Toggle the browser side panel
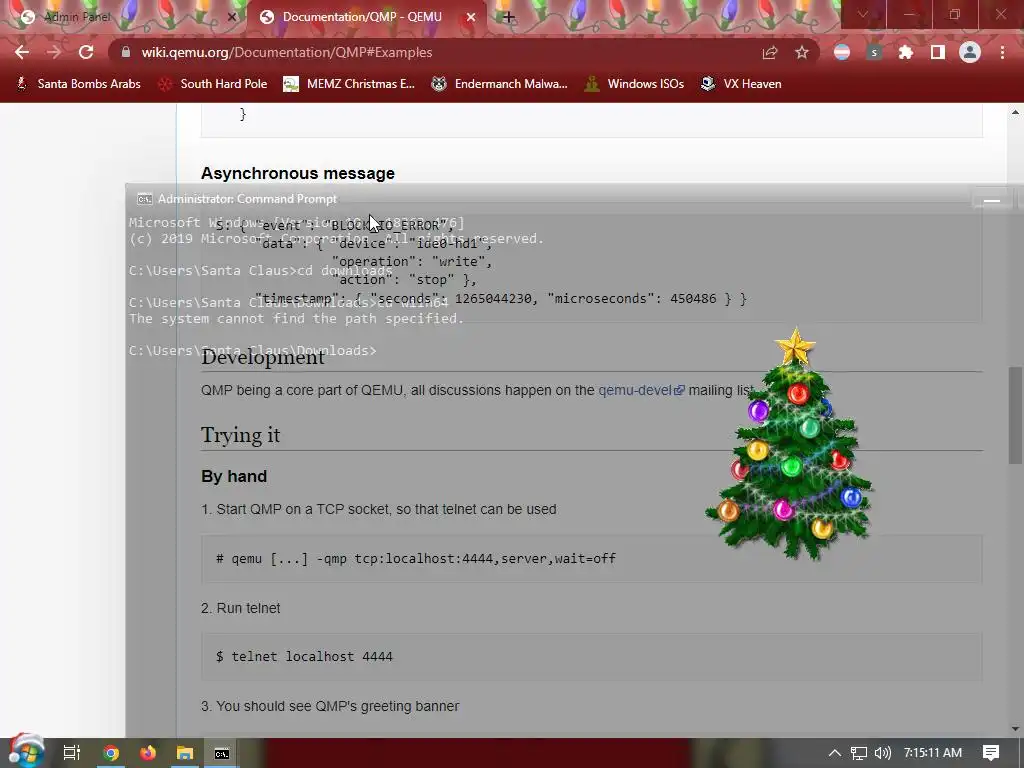This screenshot has height=768, width=1024. pyautogui.click(x=938, y=53)
